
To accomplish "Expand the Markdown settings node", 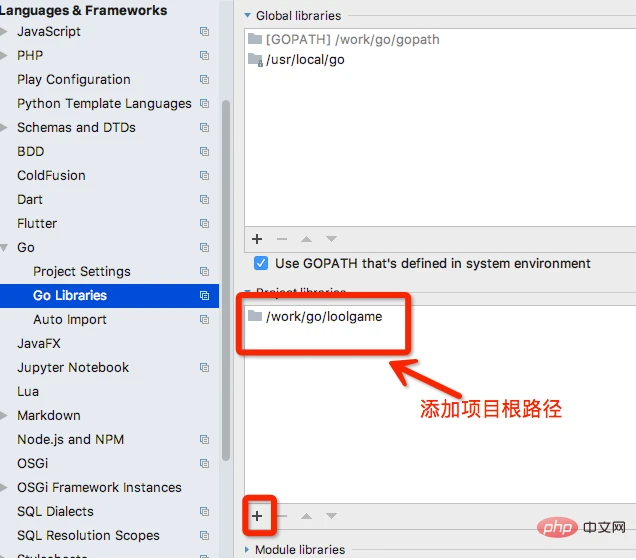I will click(x=4, y=415).
